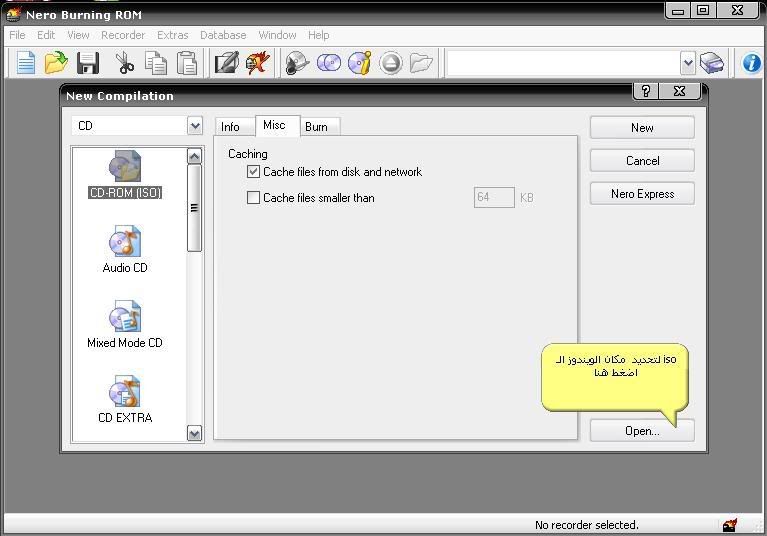The image size is (767, 536).
Task: Click the Open... button
Action: tap(642, 431)
